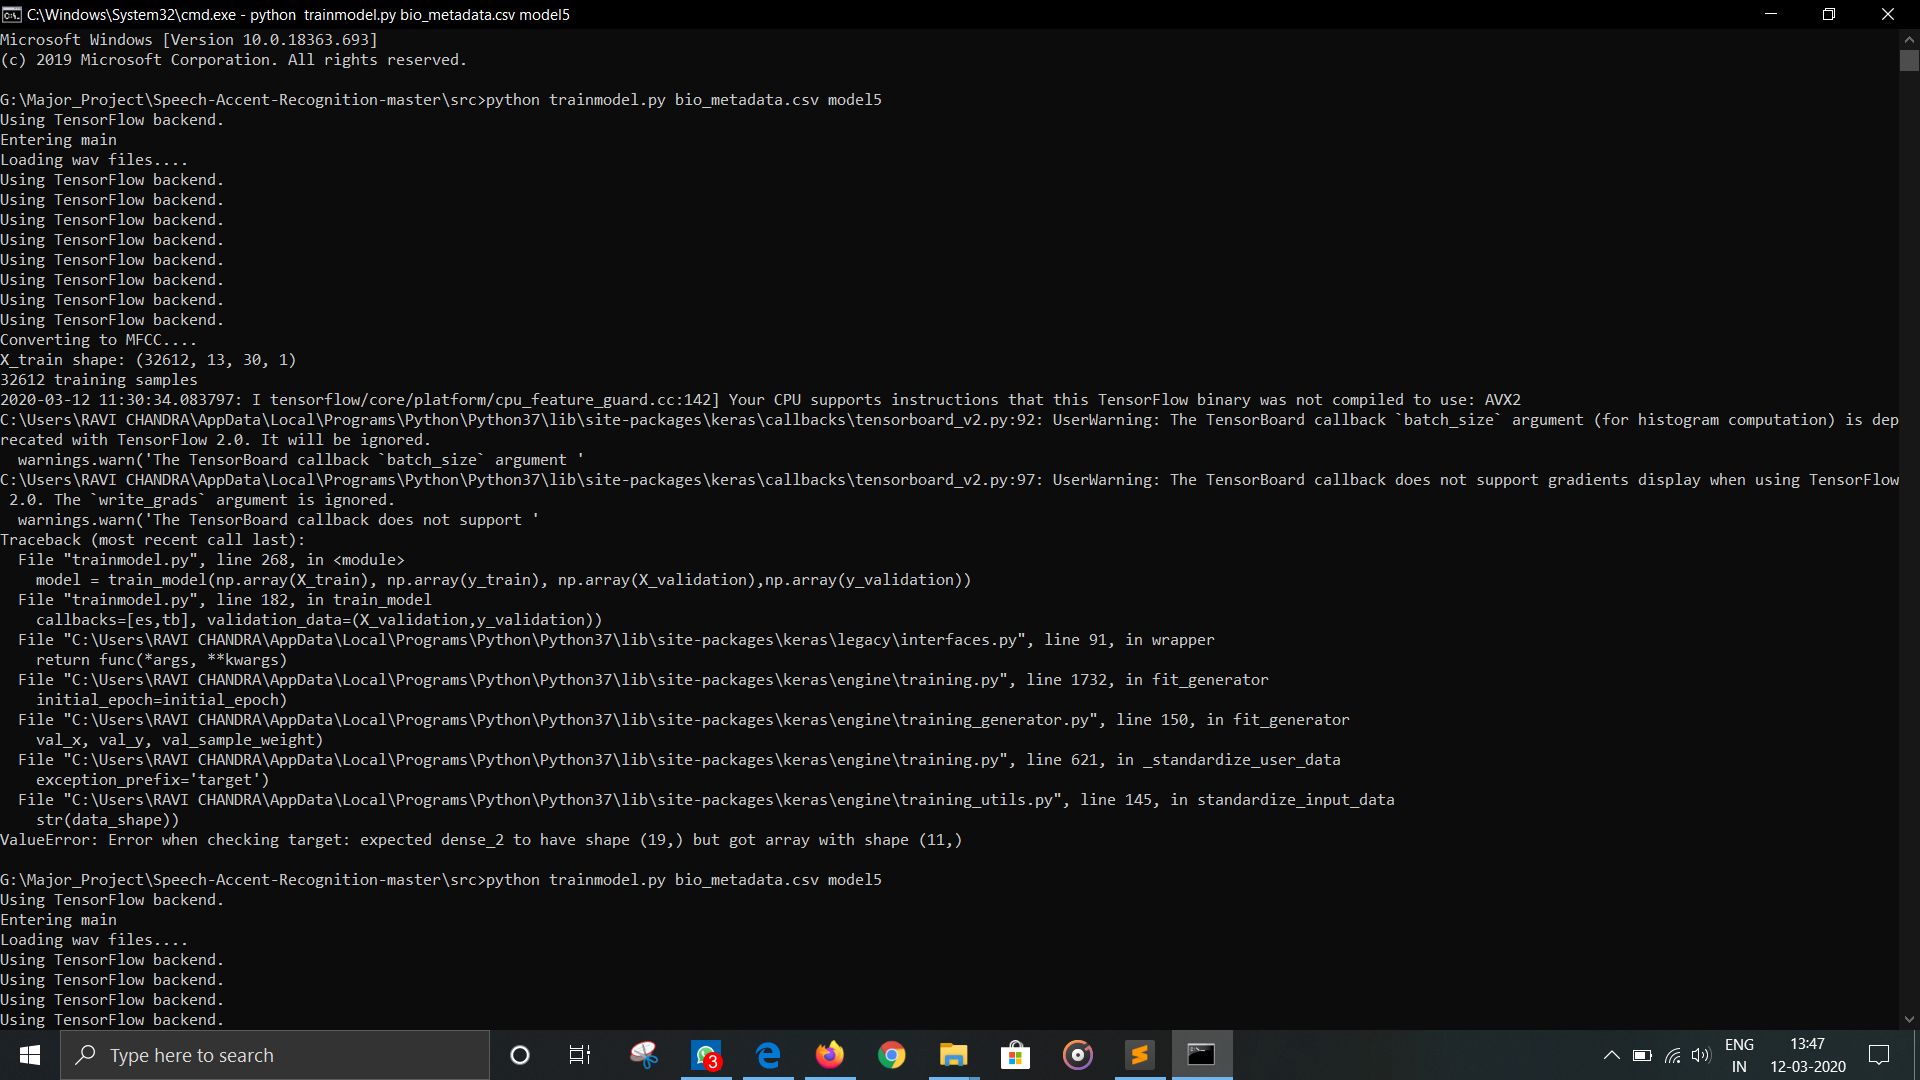
Task: Click the 'Microsoft Windows [Version 10.0.18363.693]' line
Action: coord(189,40)
